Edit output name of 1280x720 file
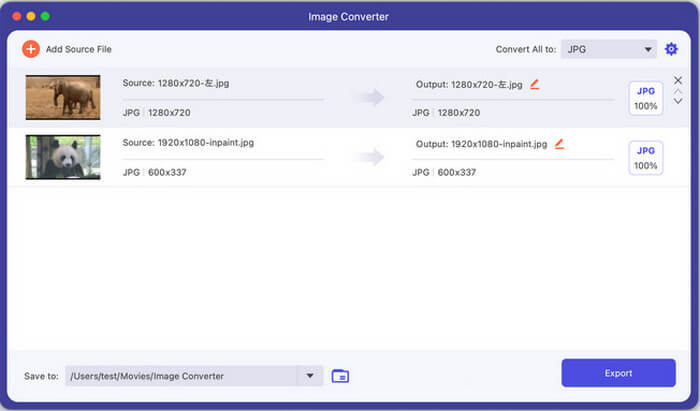The image size is (700, 411). [535, 85]
